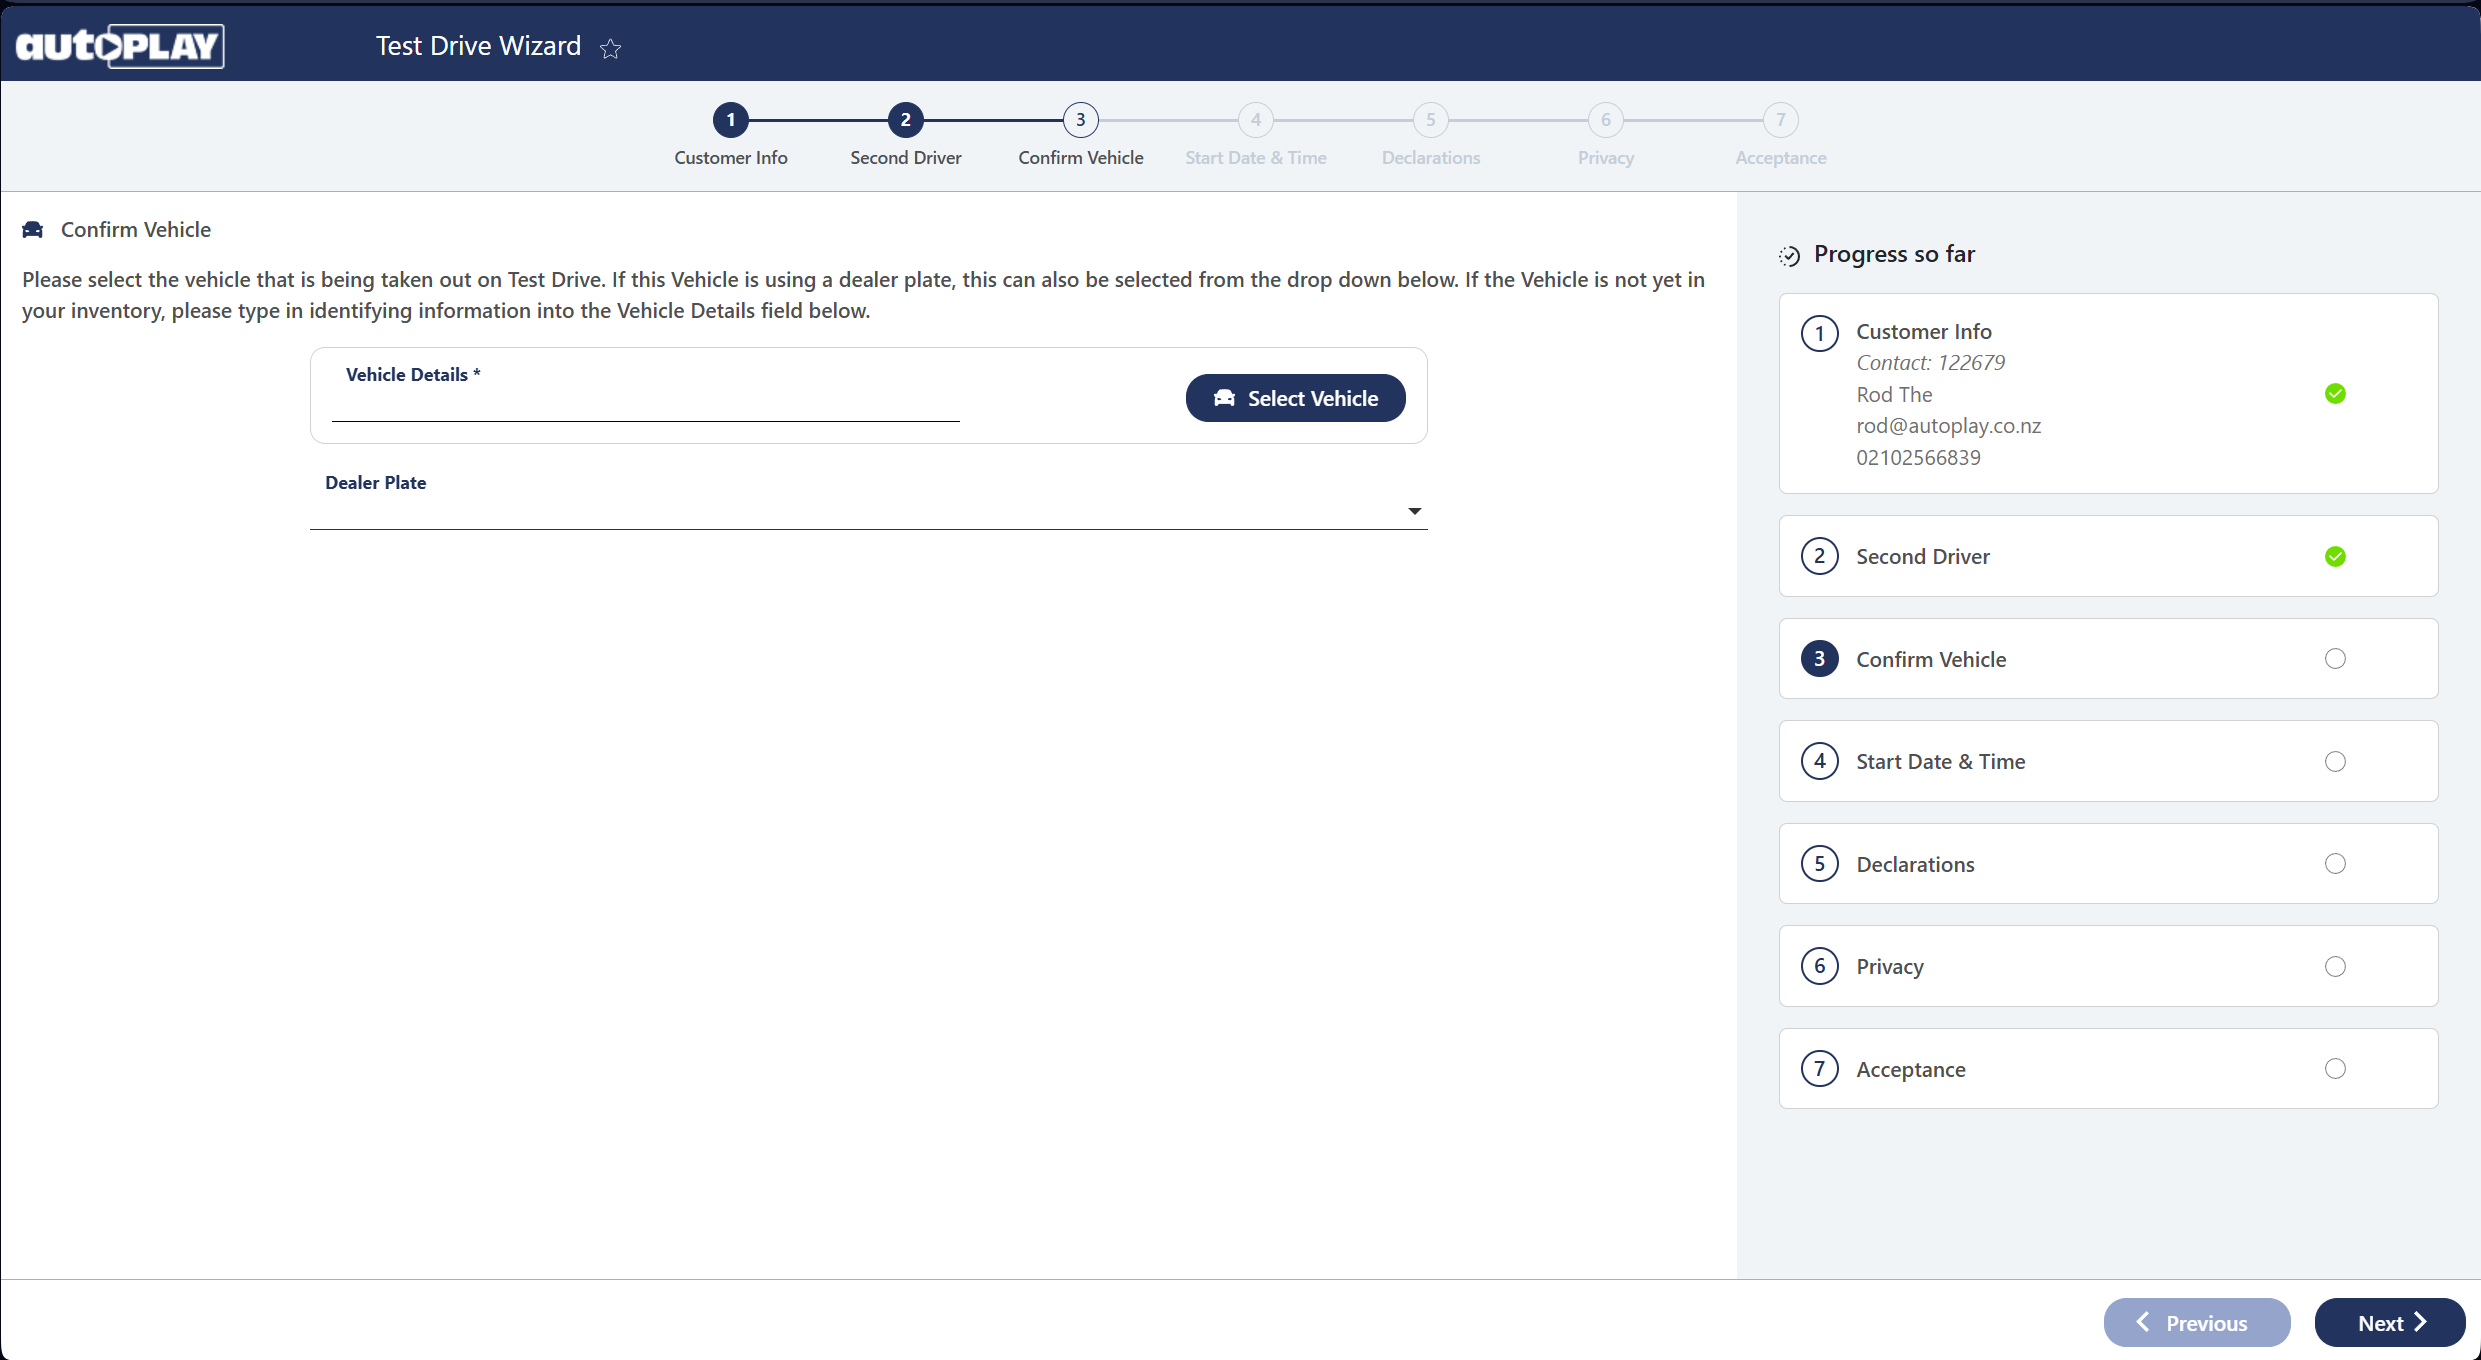Expand the Acceptance progress card

click(1911, 1070)
